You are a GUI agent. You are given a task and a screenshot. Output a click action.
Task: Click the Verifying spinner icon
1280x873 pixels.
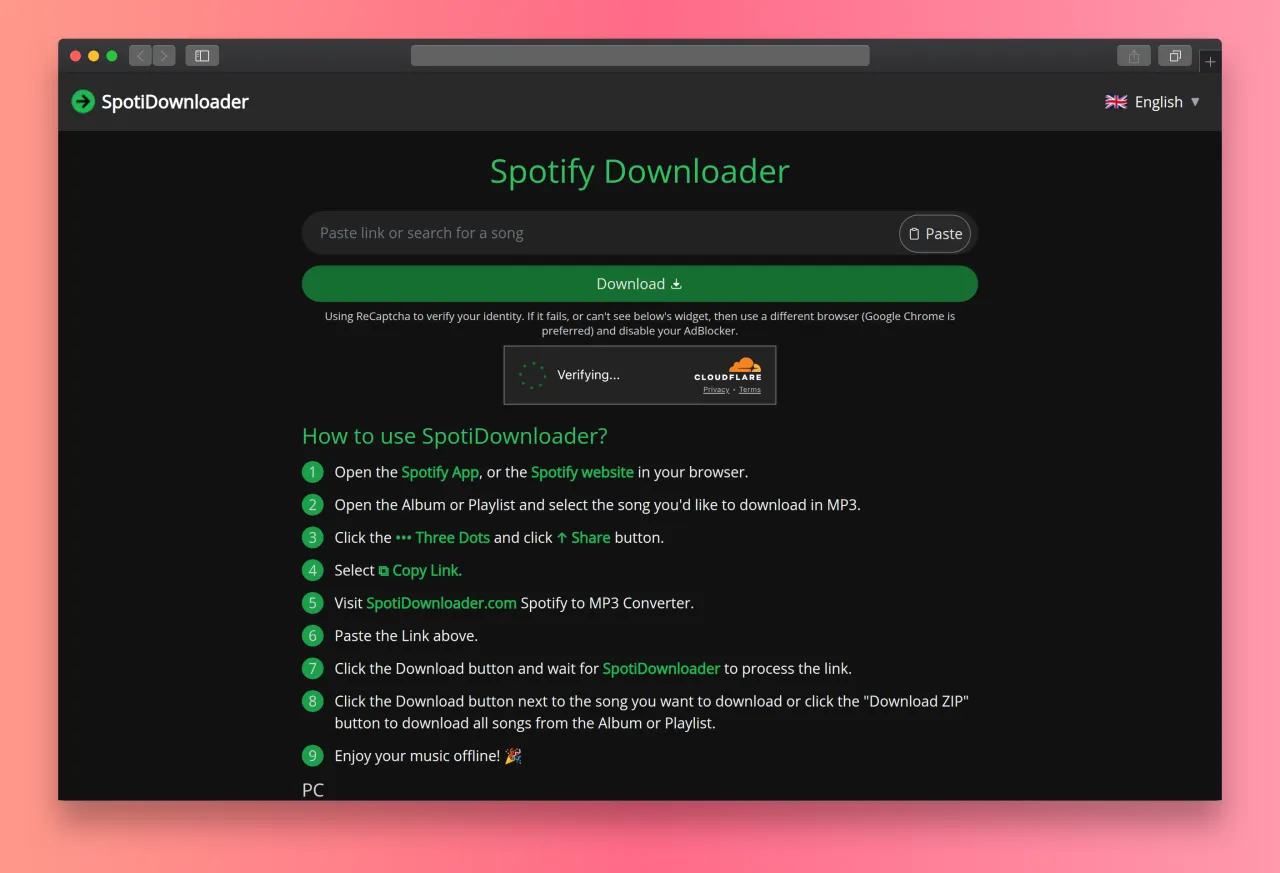(532, 375)
